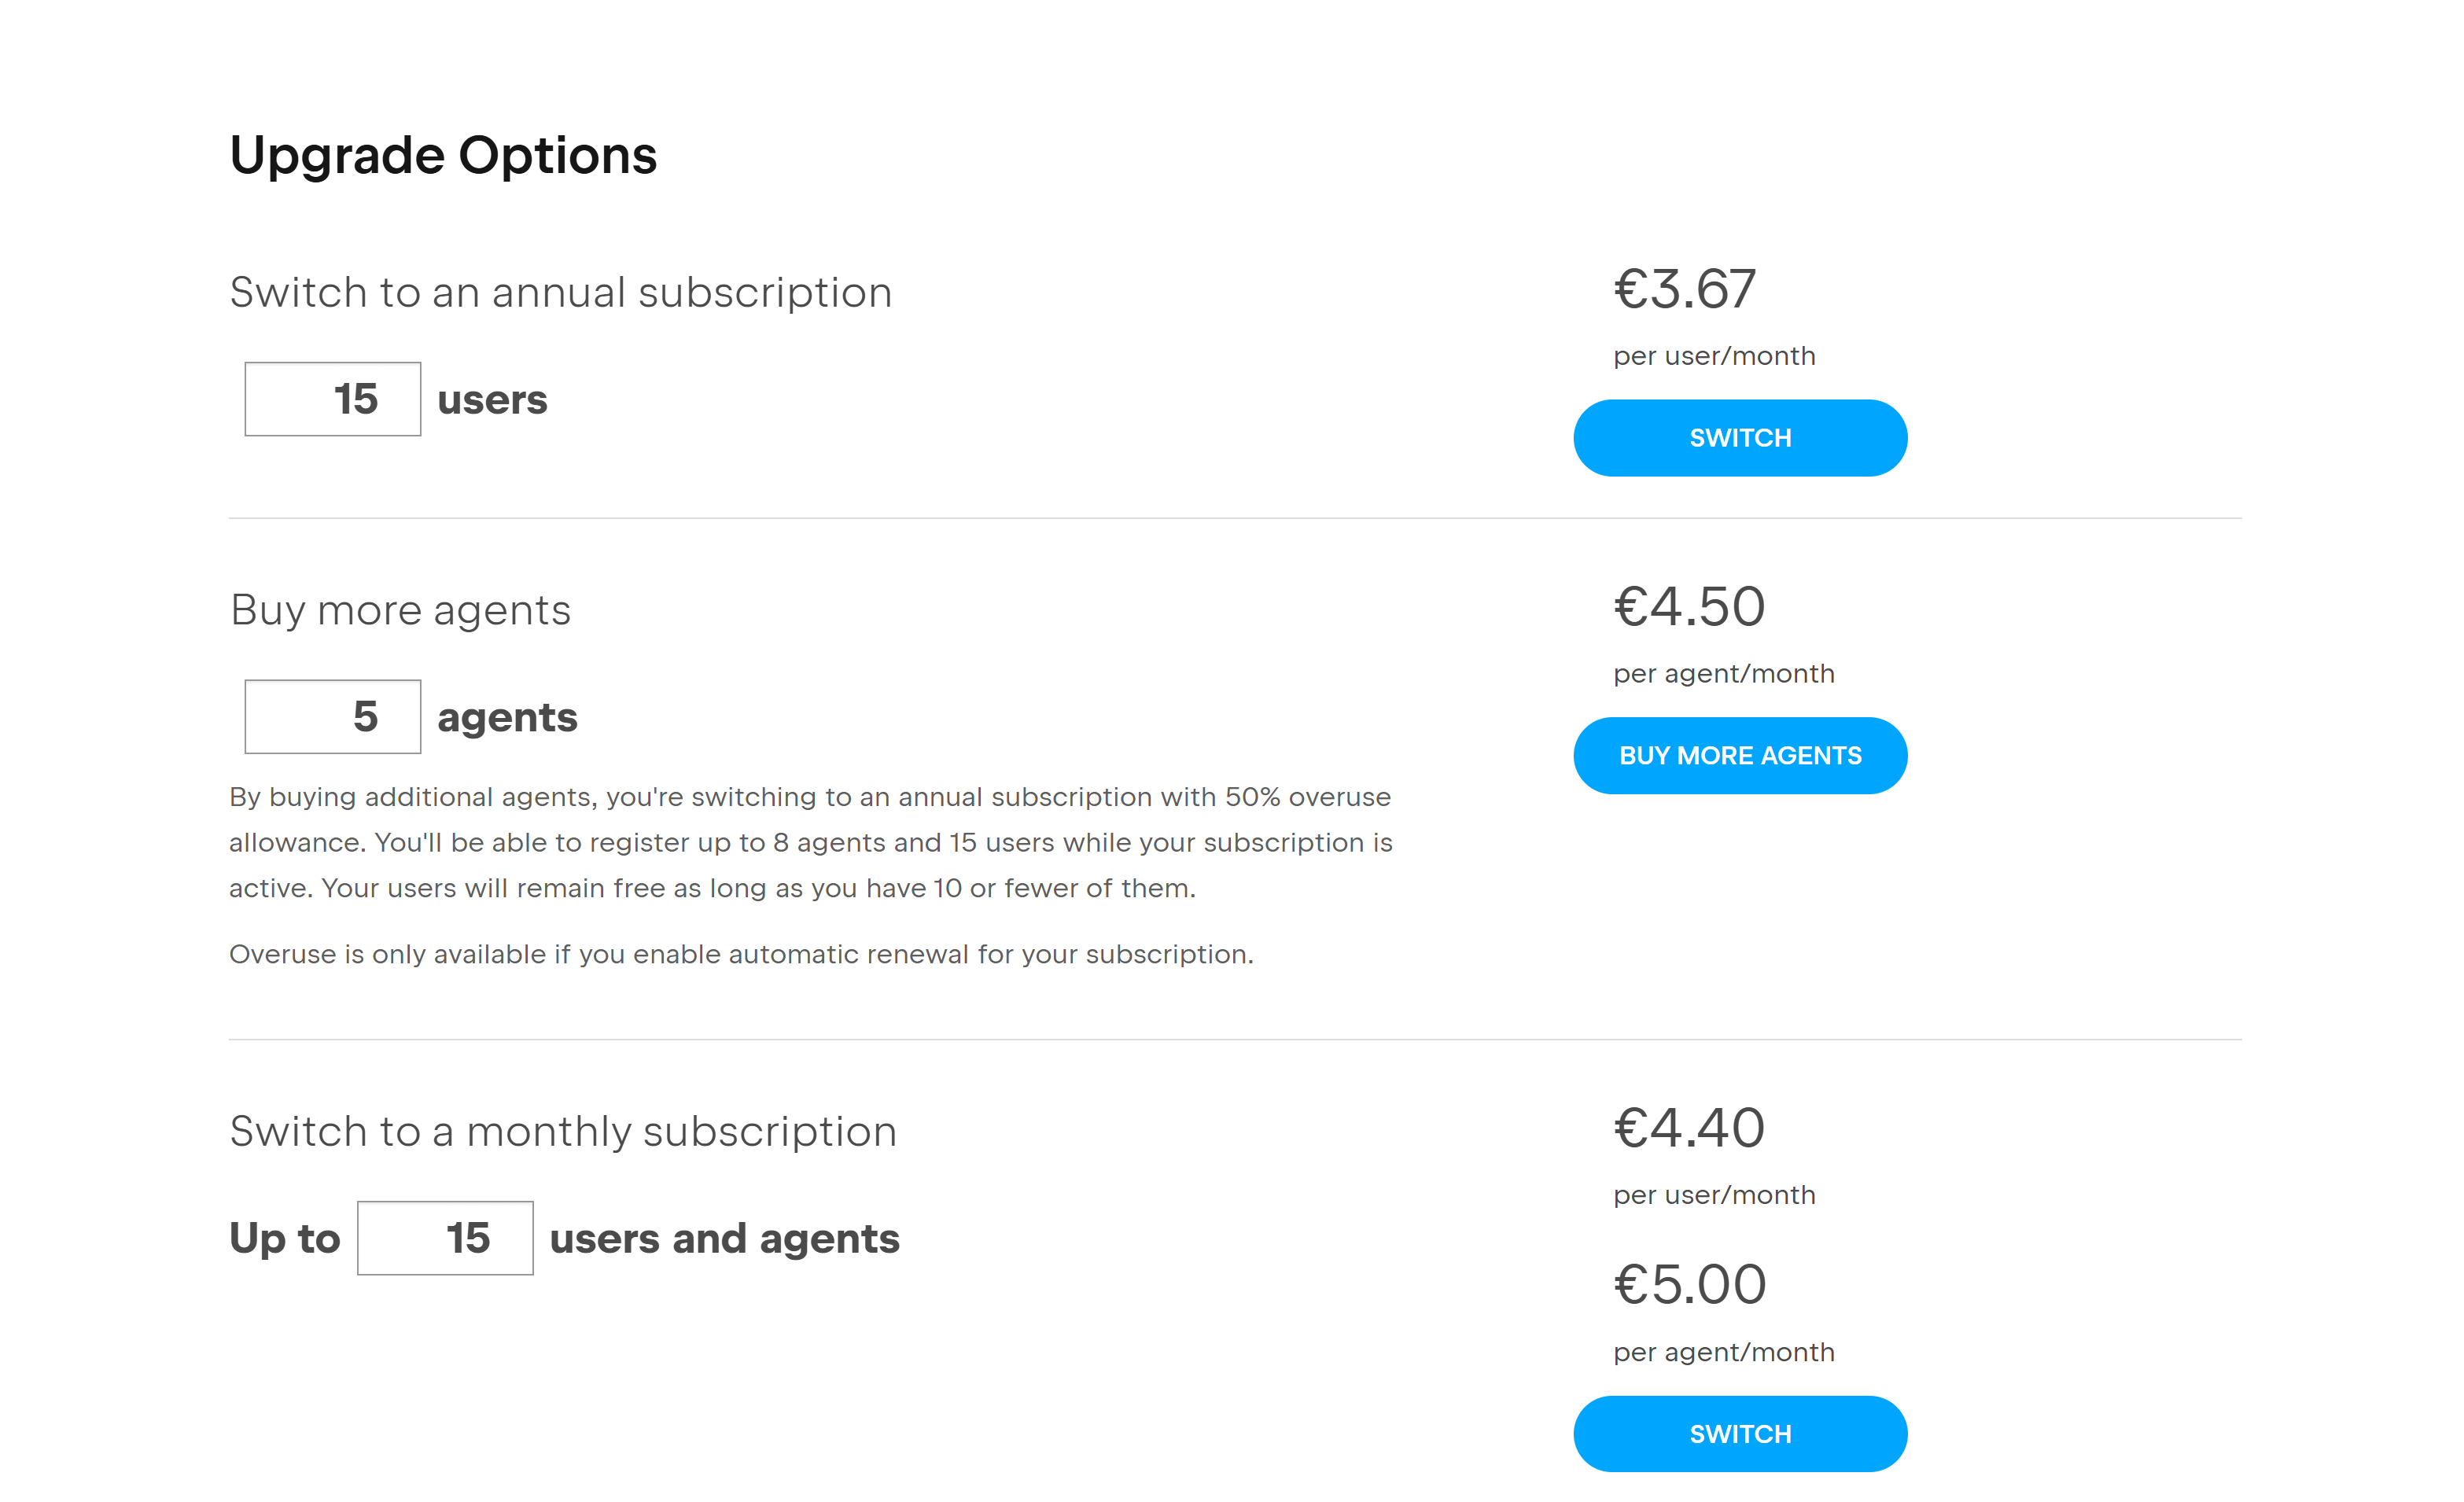Click the overuse allowance description paragraph
The width and height of the screenshot is (2464, 1502).
click(809, 842)
